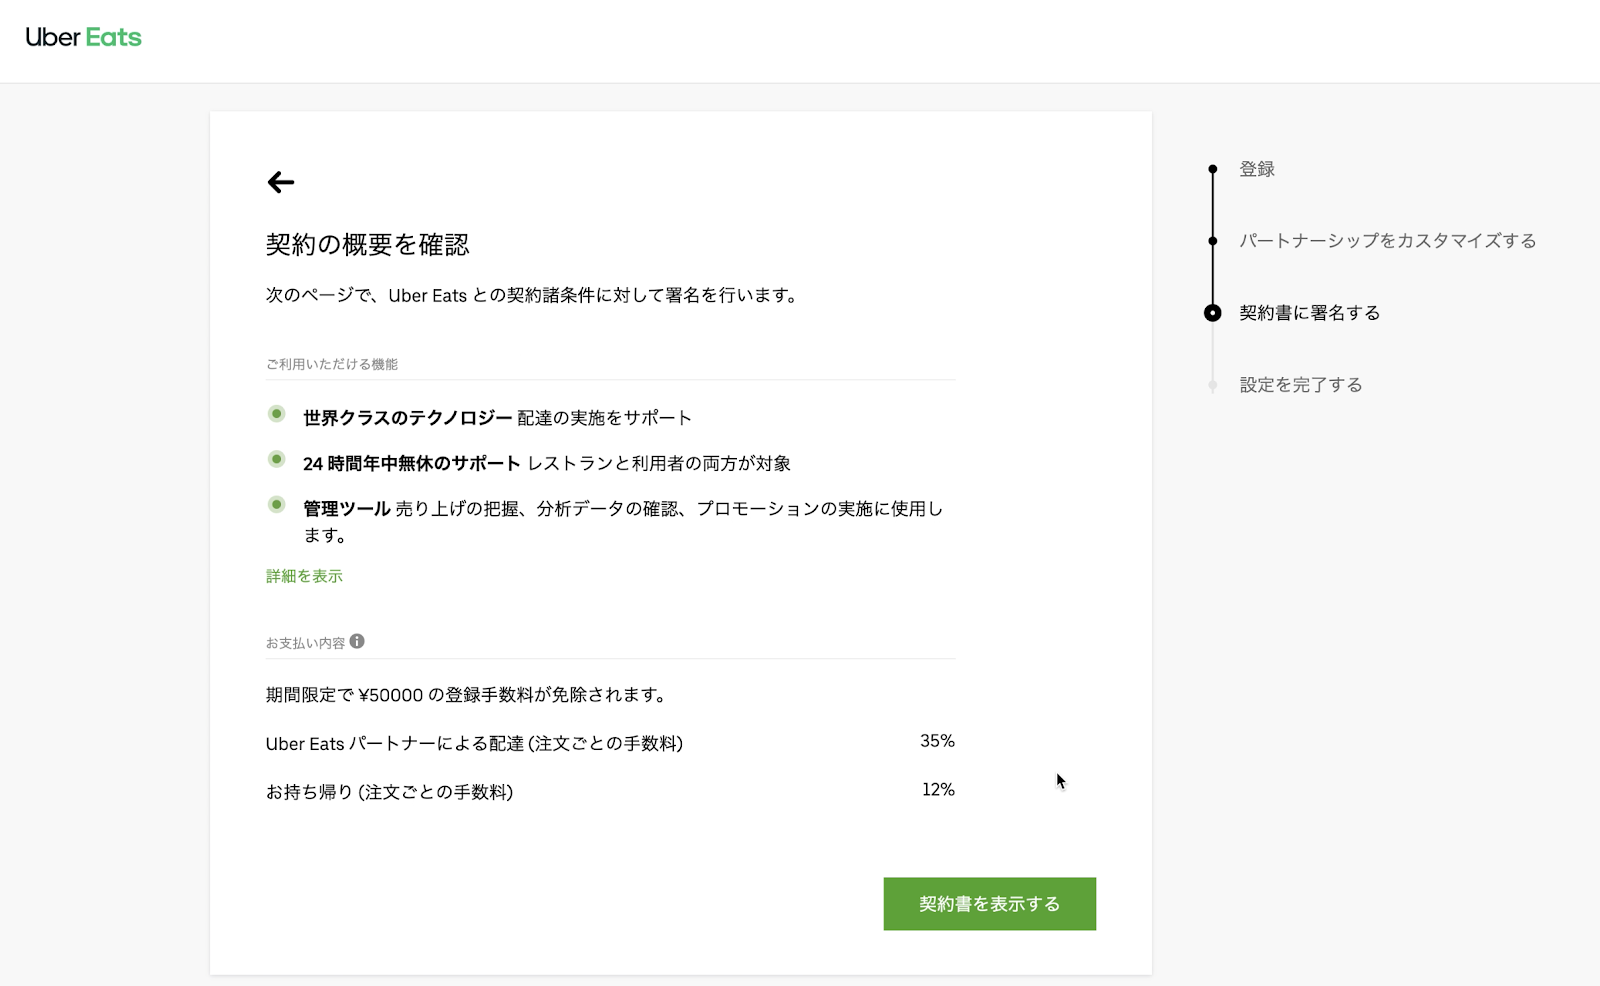Click the 12% takeout fee value
This screenshot has height=986, width=1600.
[938, 789]
